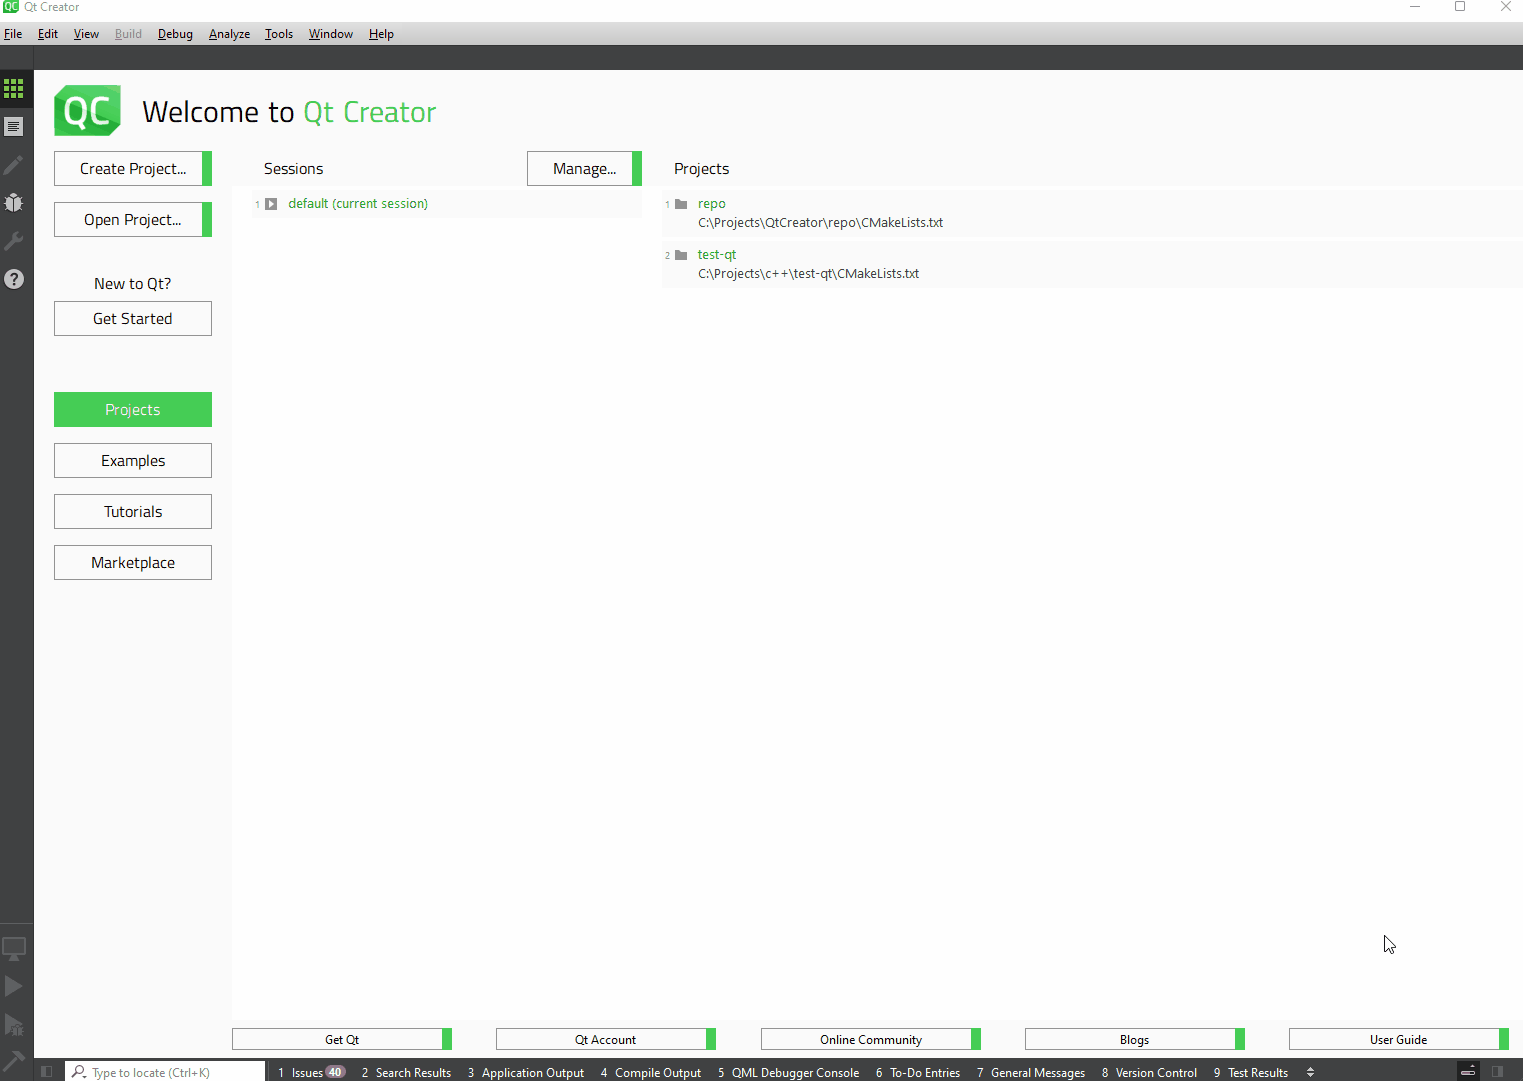Screen dimensions: 1523x1081
Task: Start debugging with the play-and-bug icon
Action: coord(15,1024)
